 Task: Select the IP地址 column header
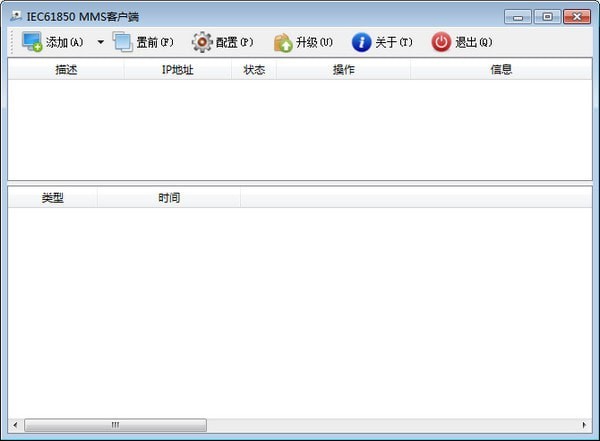click(x=178, y=70)
